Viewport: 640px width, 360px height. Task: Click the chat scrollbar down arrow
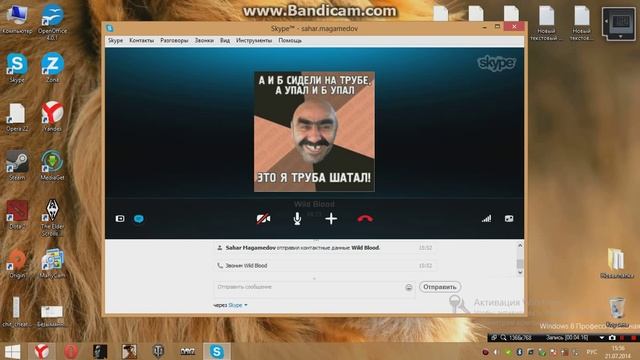[x=520, y=272]
